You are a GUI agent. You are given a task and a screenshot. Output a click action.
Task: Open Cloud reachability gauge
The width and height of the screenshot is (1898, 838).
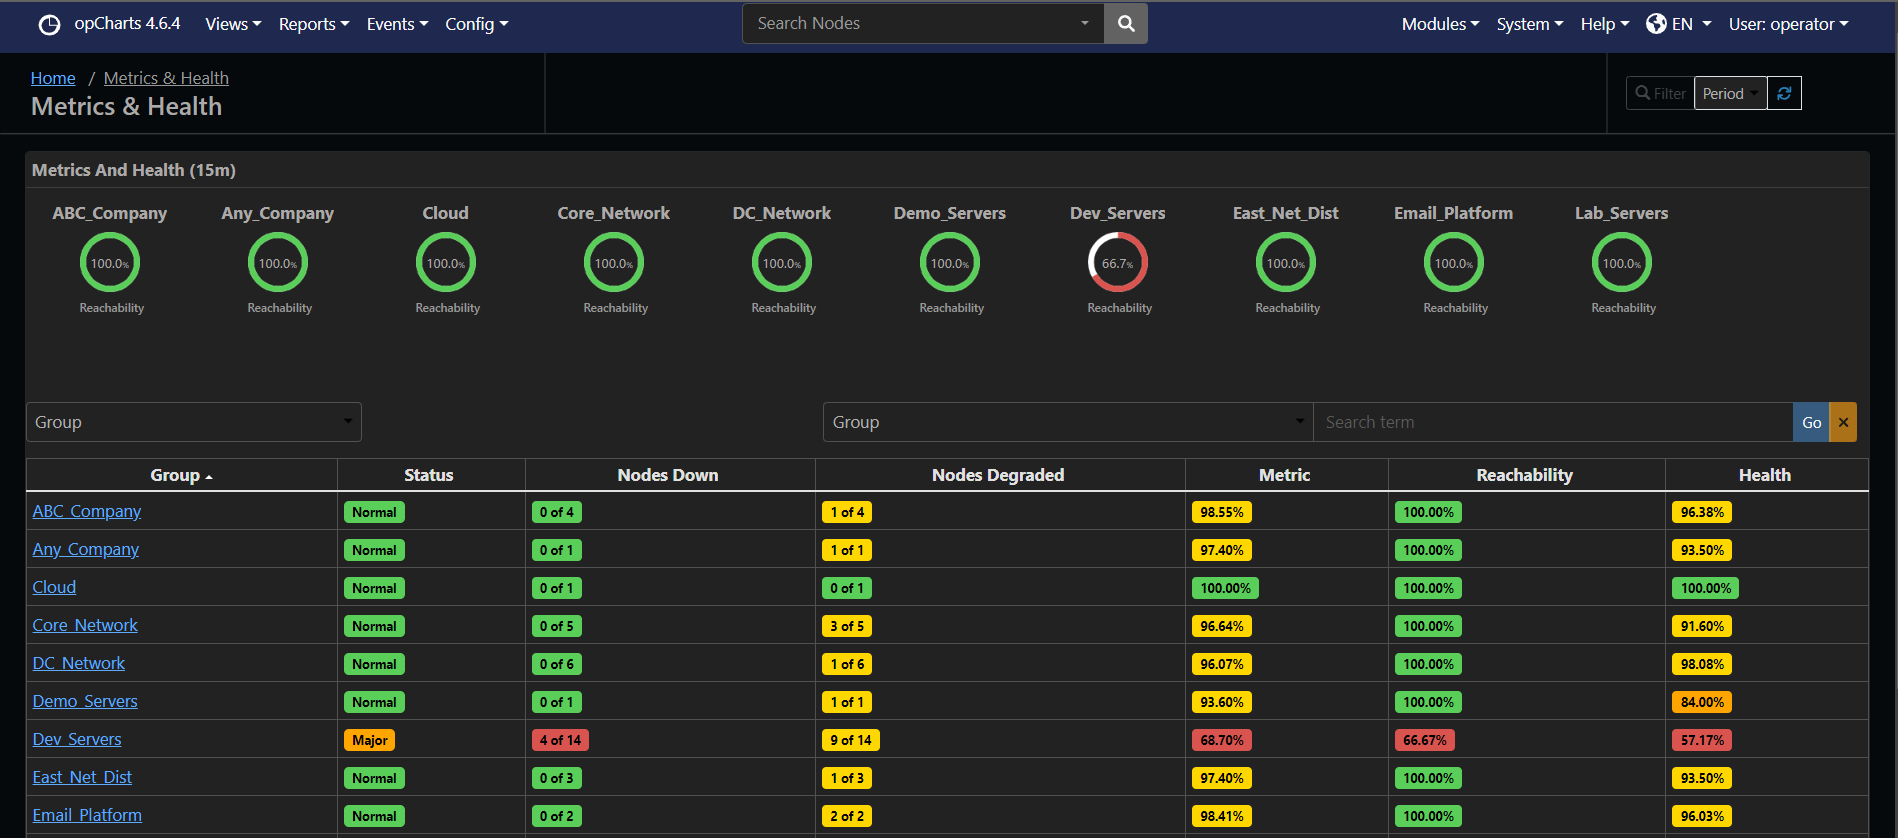click(446, 262)
